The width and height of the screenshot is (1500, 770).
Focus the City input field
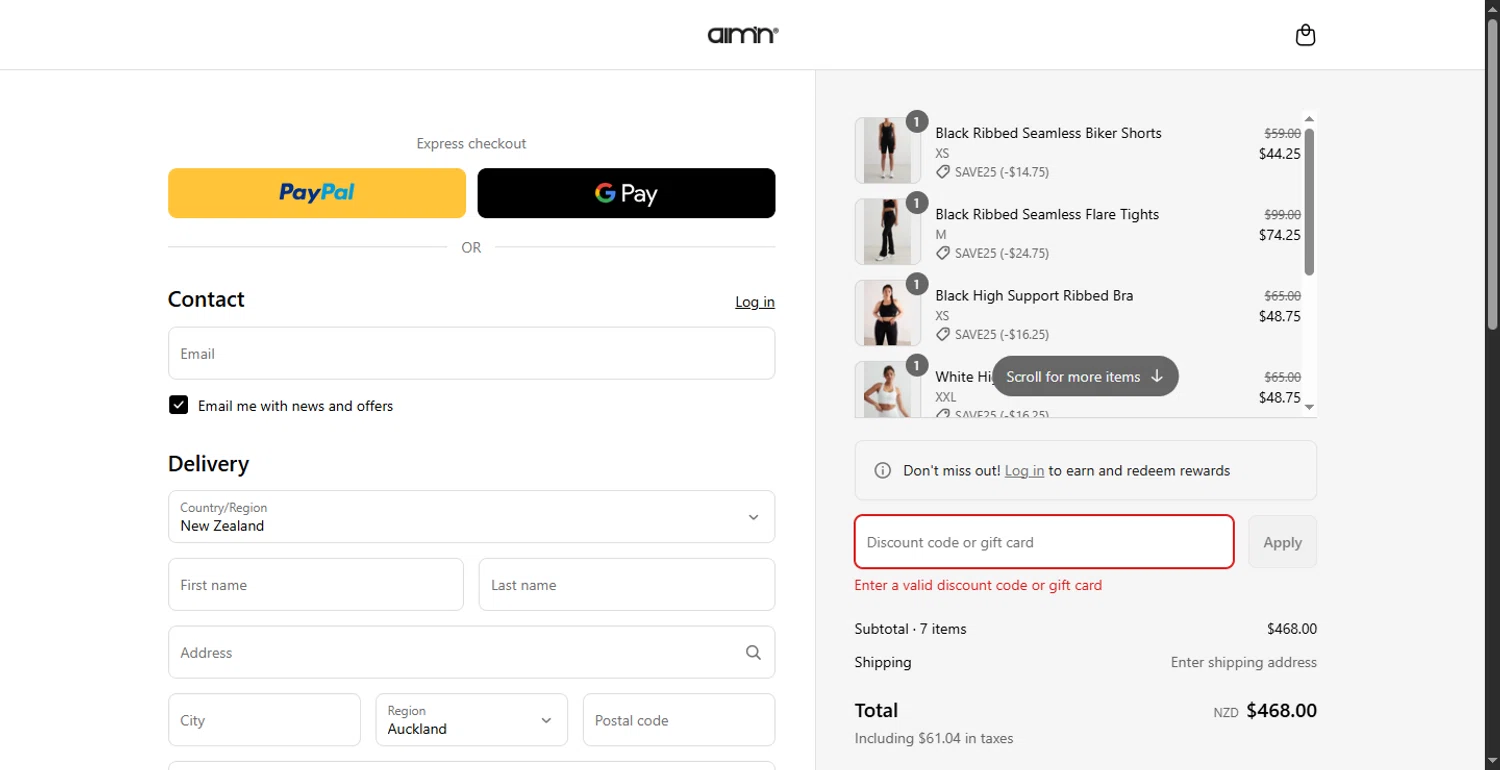coord(264,720)
